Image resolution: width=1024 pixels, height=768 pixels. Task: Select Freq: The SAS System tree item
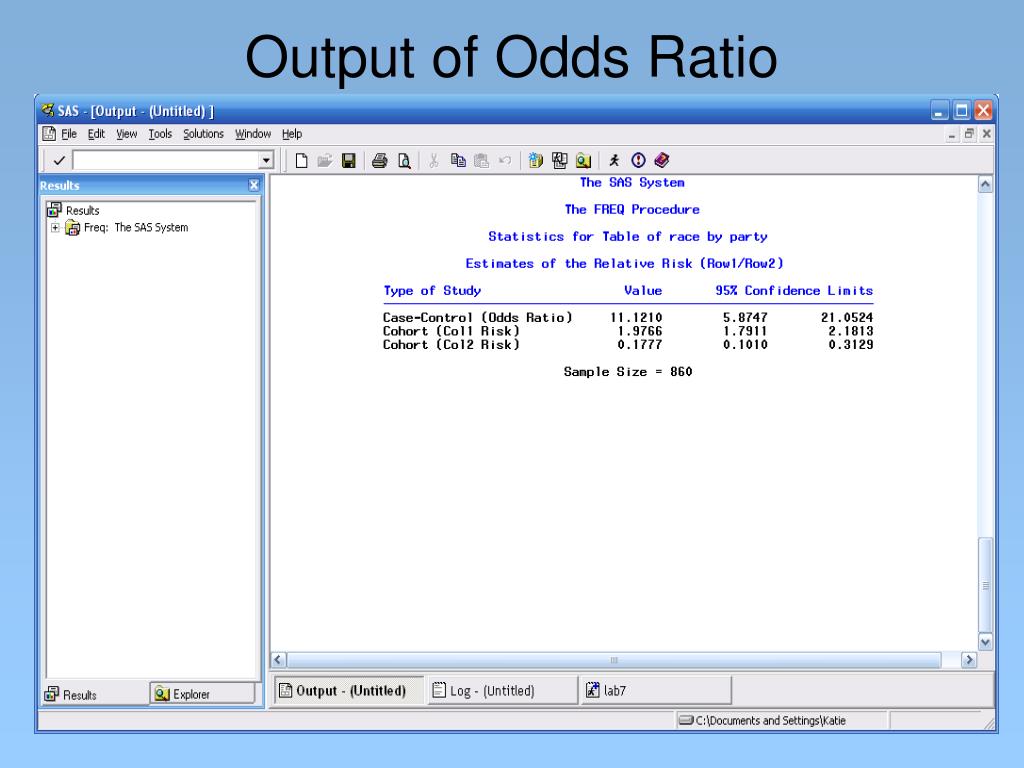136,228
